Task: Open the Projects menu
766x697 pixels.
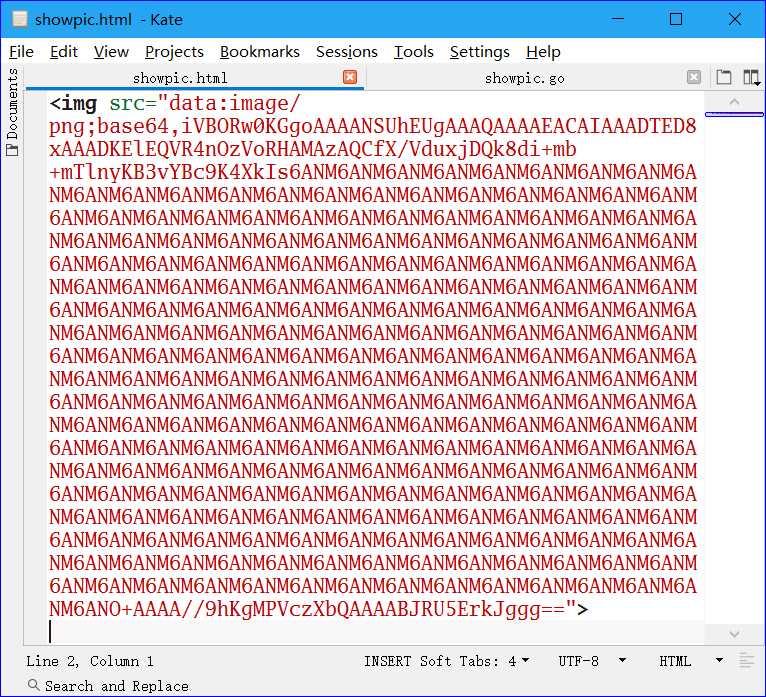Action: pos(174,52)
